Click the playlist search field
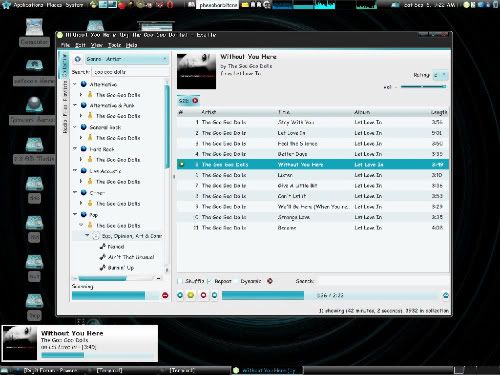 point(382,281)
